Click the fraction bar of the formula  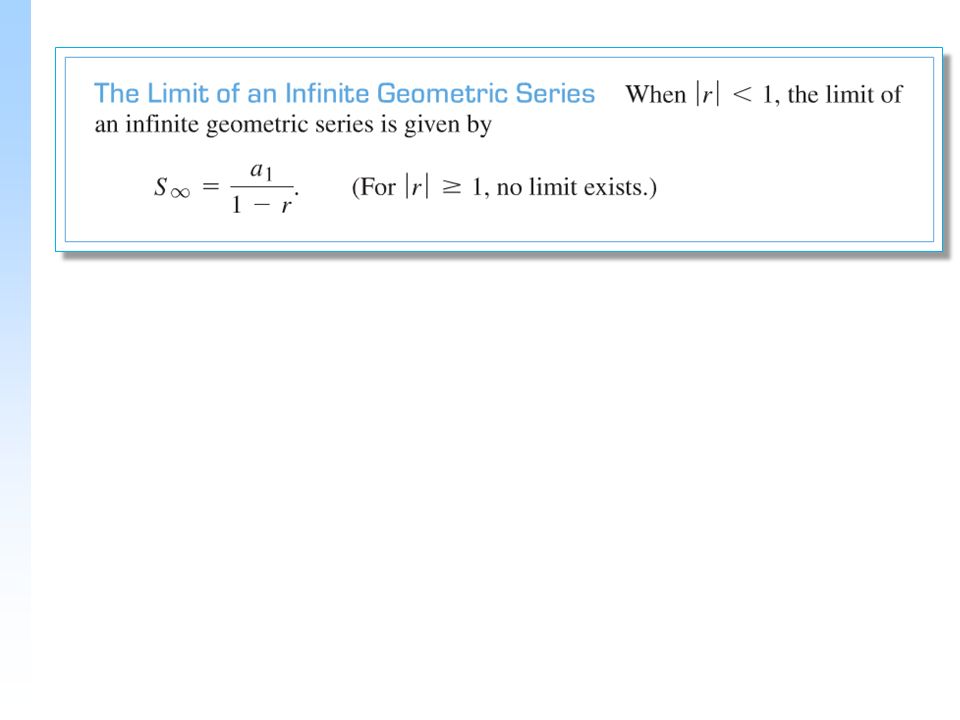tap(261, 186)
